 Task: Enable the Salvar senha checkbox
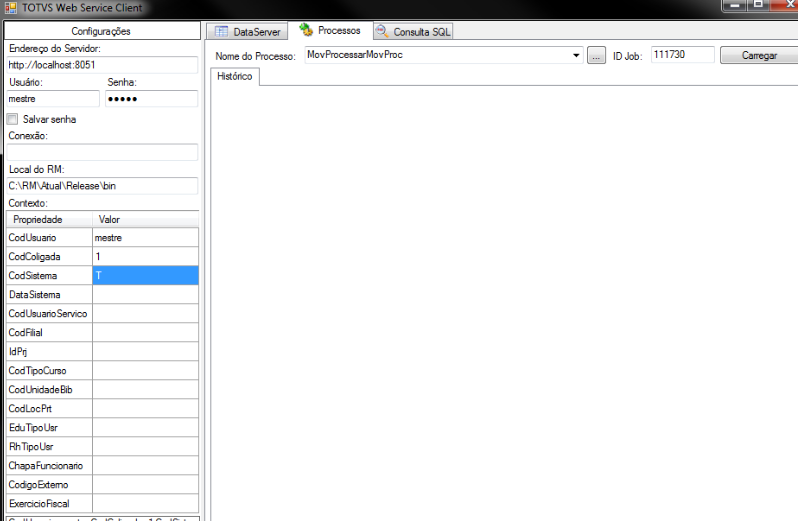(x=12, y=119)
